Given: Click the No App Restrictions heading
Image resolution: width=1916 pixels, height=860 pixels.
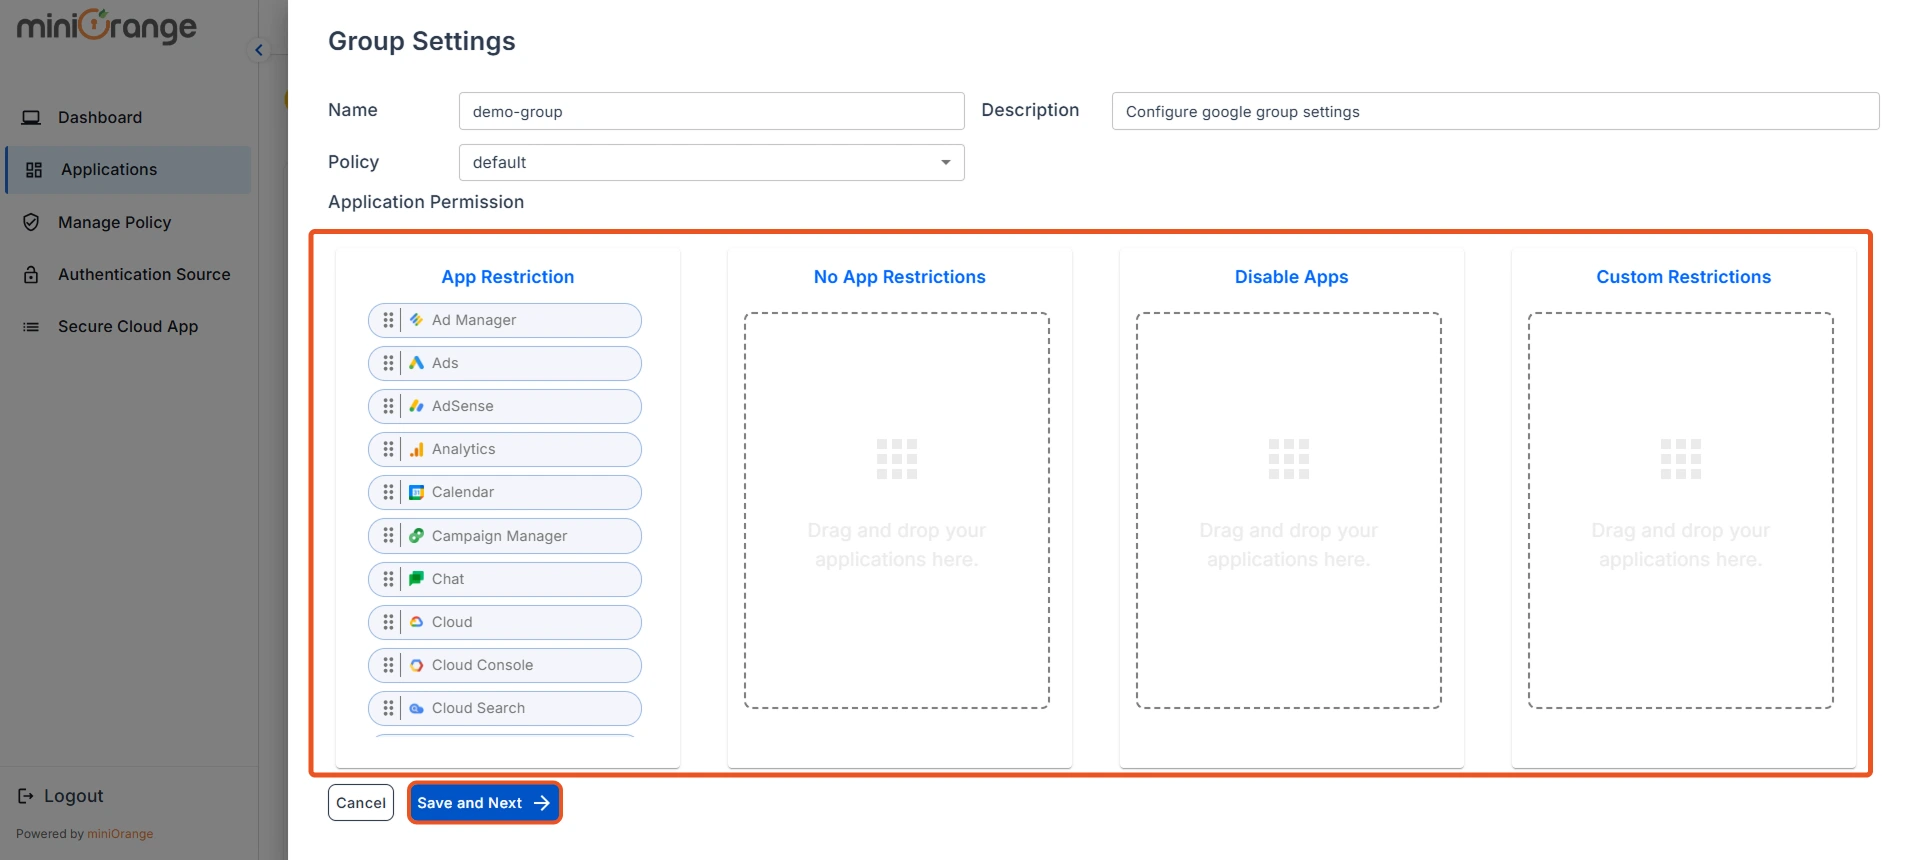Looking at the screenshot, I should [x=900, y=277].
